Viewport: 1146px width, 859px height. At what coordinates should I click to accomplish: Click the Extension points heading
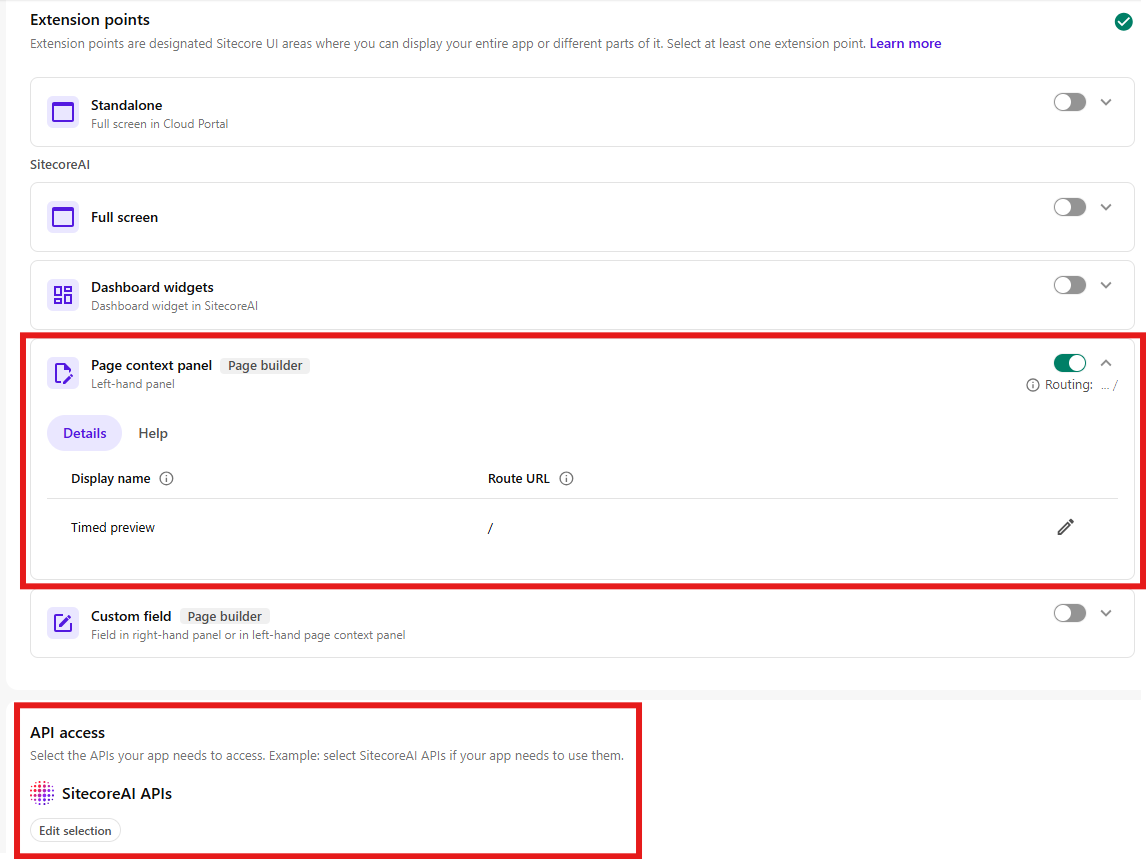pyautogui.click(x=90, y=20)
